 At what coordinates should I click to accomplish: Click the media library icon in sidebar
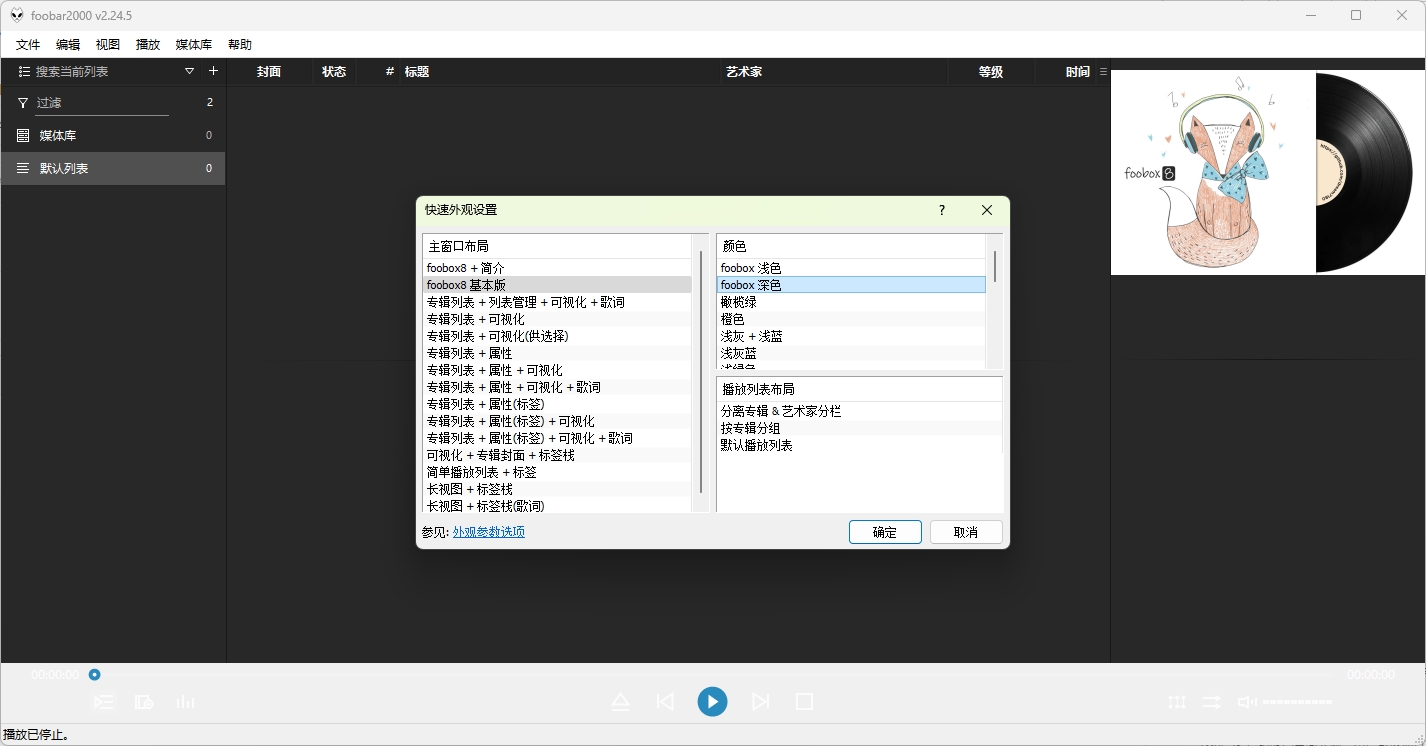tap(23, 135)
